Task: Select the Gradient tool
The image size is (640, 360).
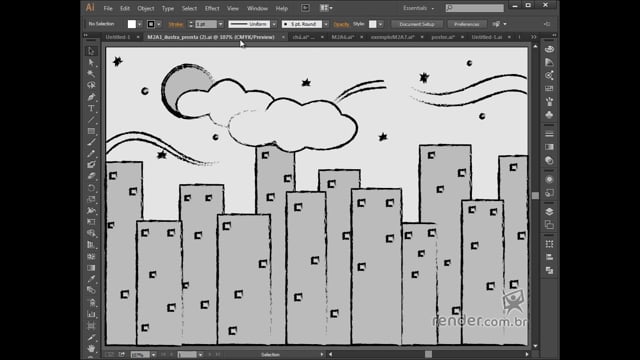Action: pos(91,268)
